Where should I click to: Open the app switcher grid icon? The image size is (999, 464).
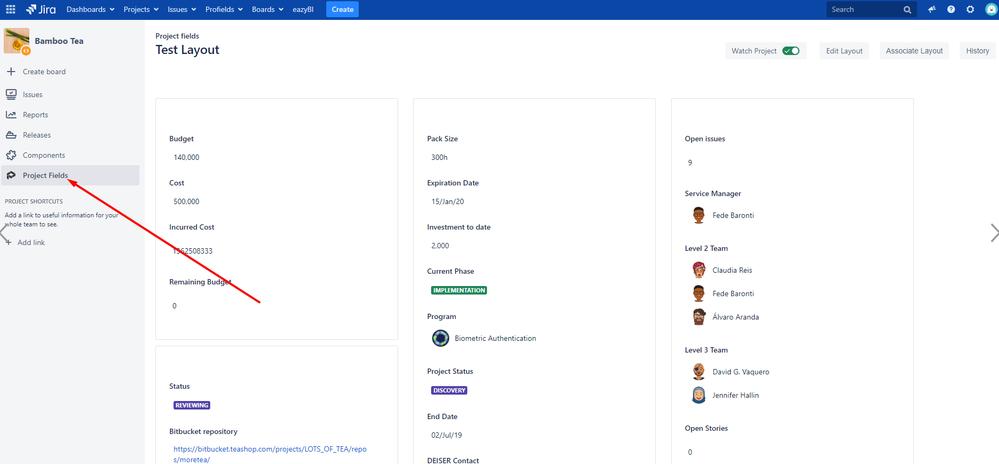(11, 10)
